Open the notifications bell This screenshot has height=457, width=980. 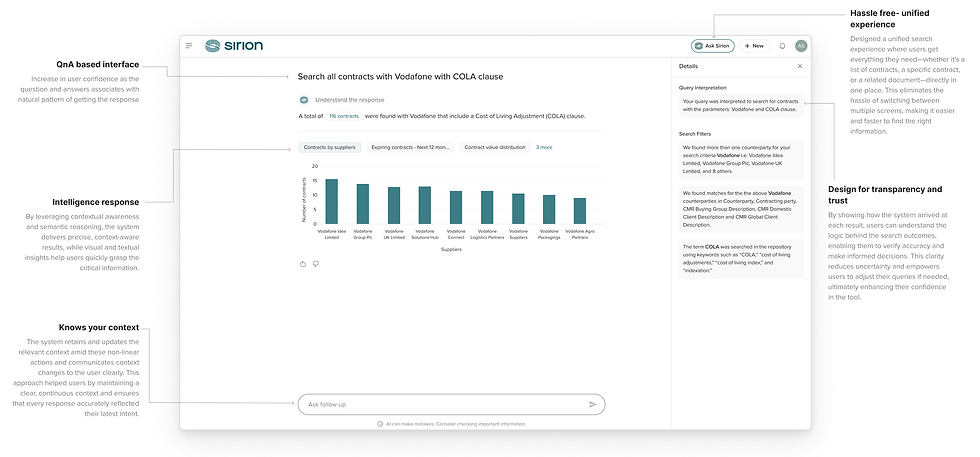coord(782,46)
